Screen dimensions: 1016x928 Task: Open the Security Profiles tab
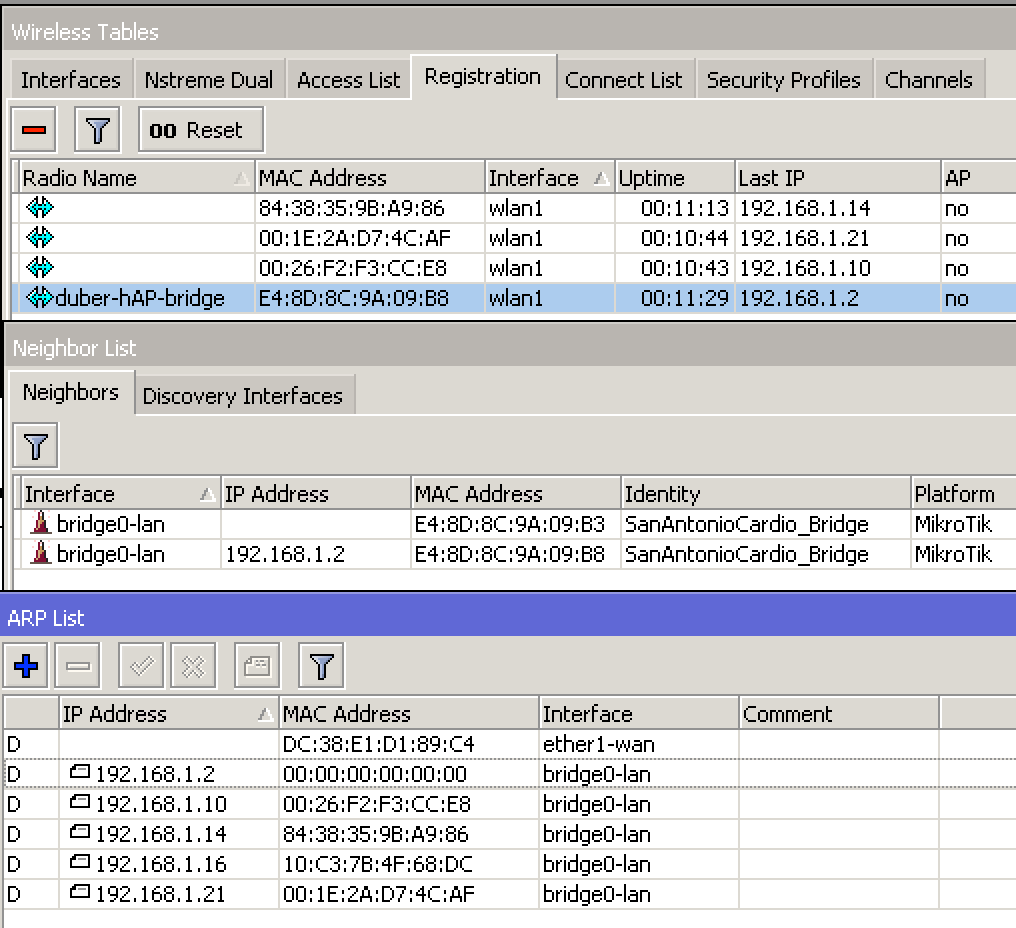click(783, 80)
